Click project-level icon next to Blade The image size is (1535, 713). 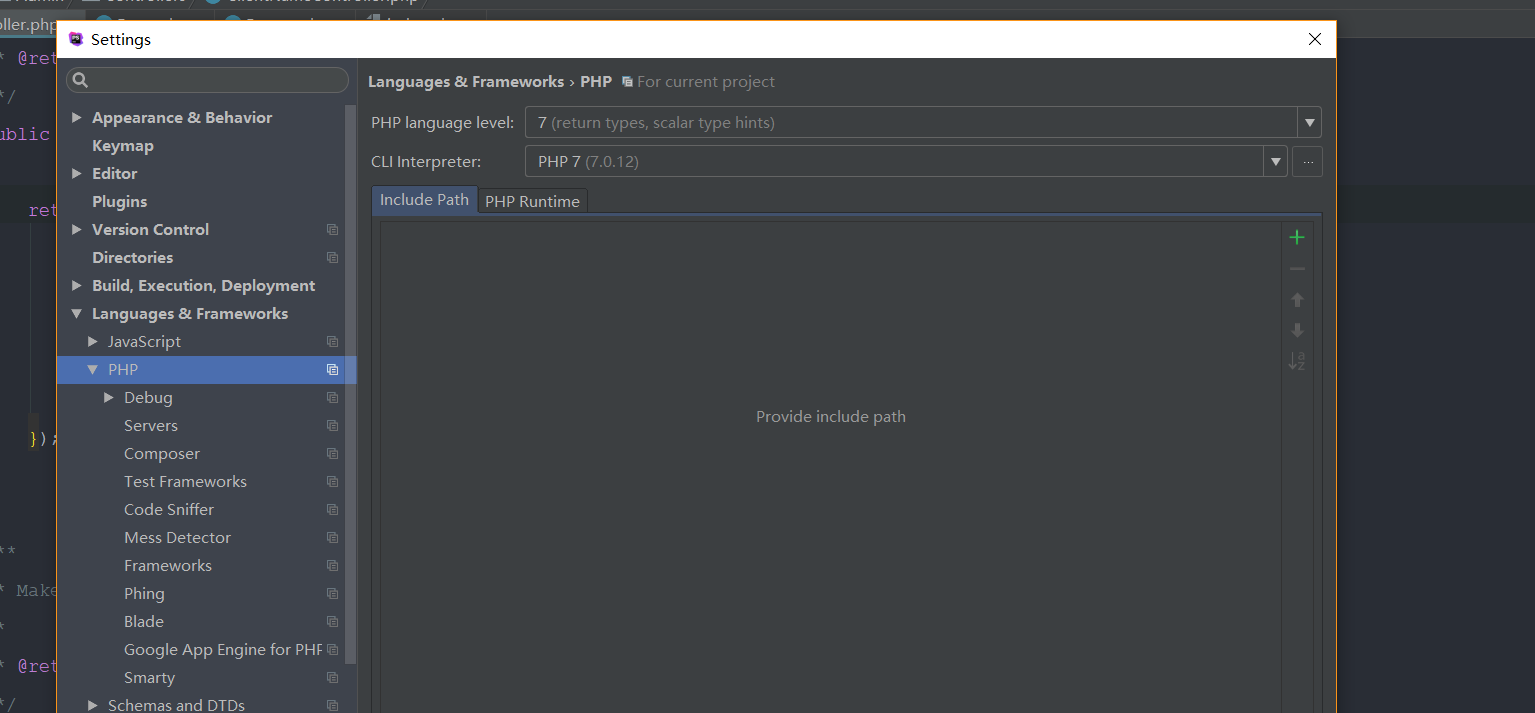pos(333,622)
